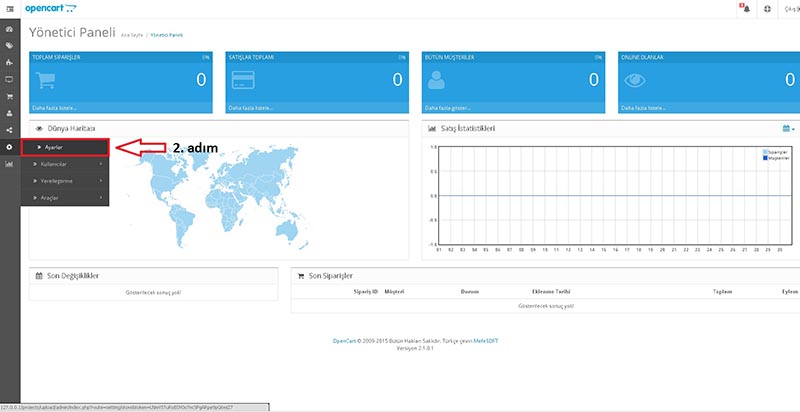The height and width of the screenshot is (412, 800).
Task: Click the Müşteriler legend color swatch
Action: coord(765,158)
